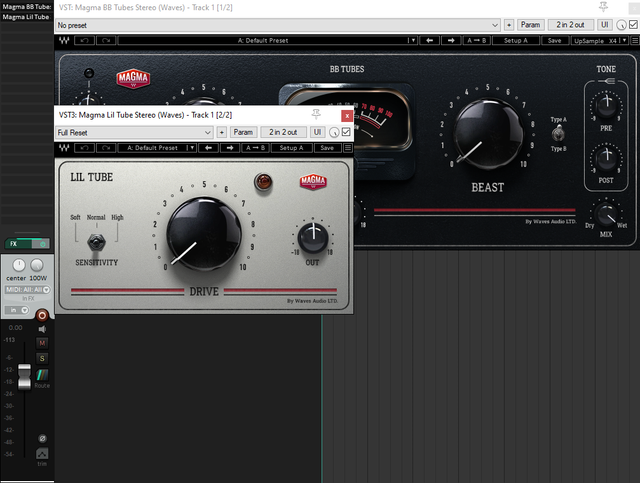Toggle the track phase invert icon
Viewport: 640px width, 483px height.
[42, 438]
